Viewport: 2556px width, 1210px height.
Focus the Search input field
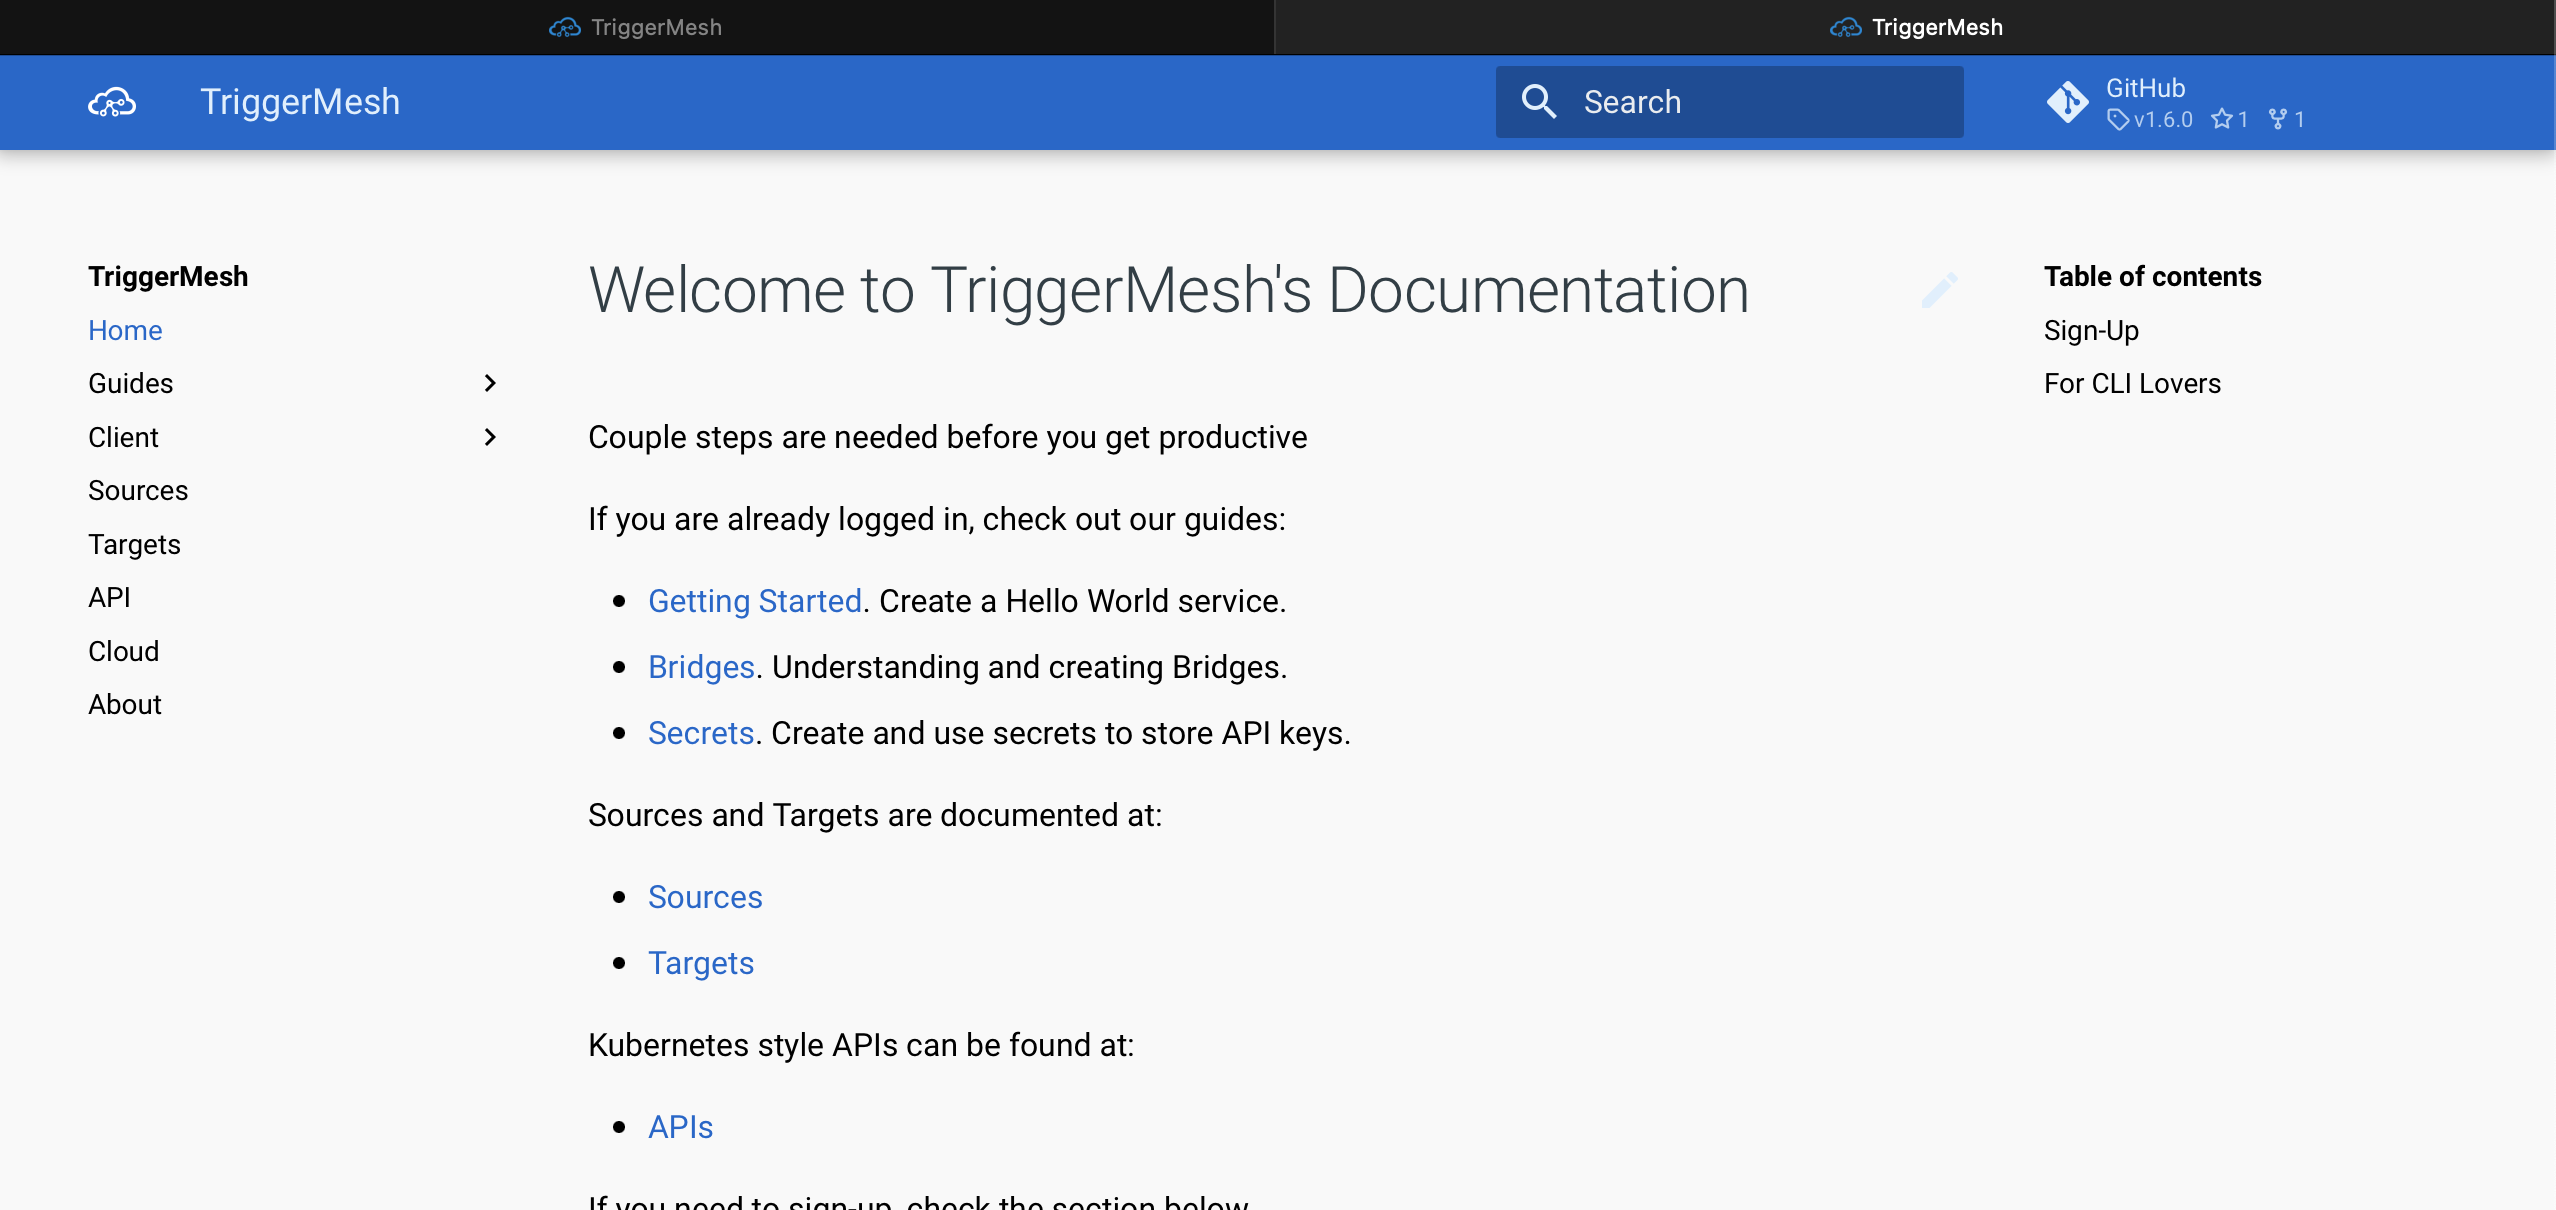[x=1730, y=102]
